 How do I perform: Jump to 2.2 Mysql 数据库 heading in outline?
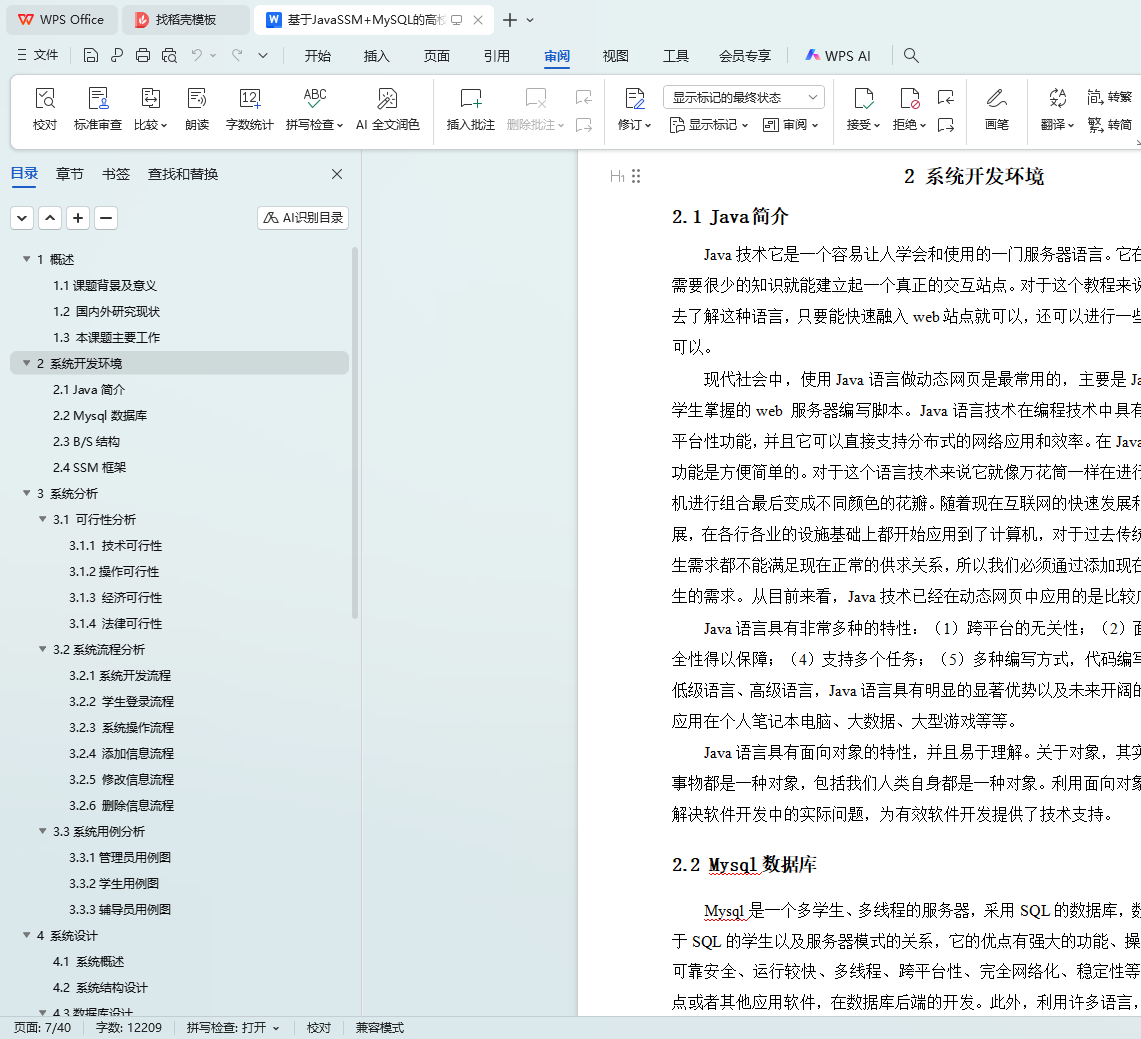(x=100, y=416)
